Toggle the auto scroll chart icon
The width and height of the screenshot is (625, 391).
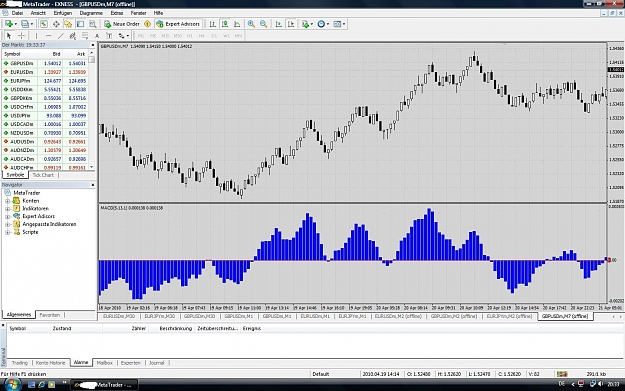pyautogui.click(x=279, y=24)
